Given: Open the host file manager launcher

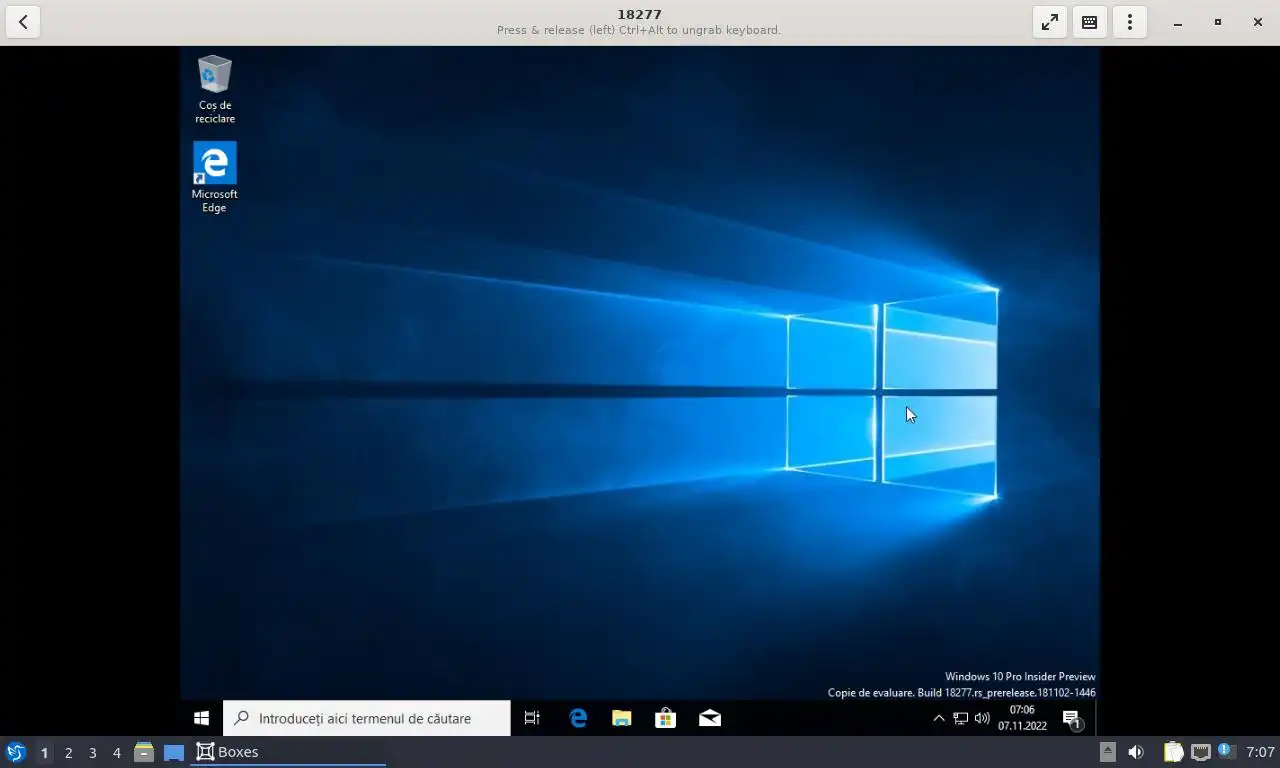Looking at the screenshot, I should pos(144,752).
